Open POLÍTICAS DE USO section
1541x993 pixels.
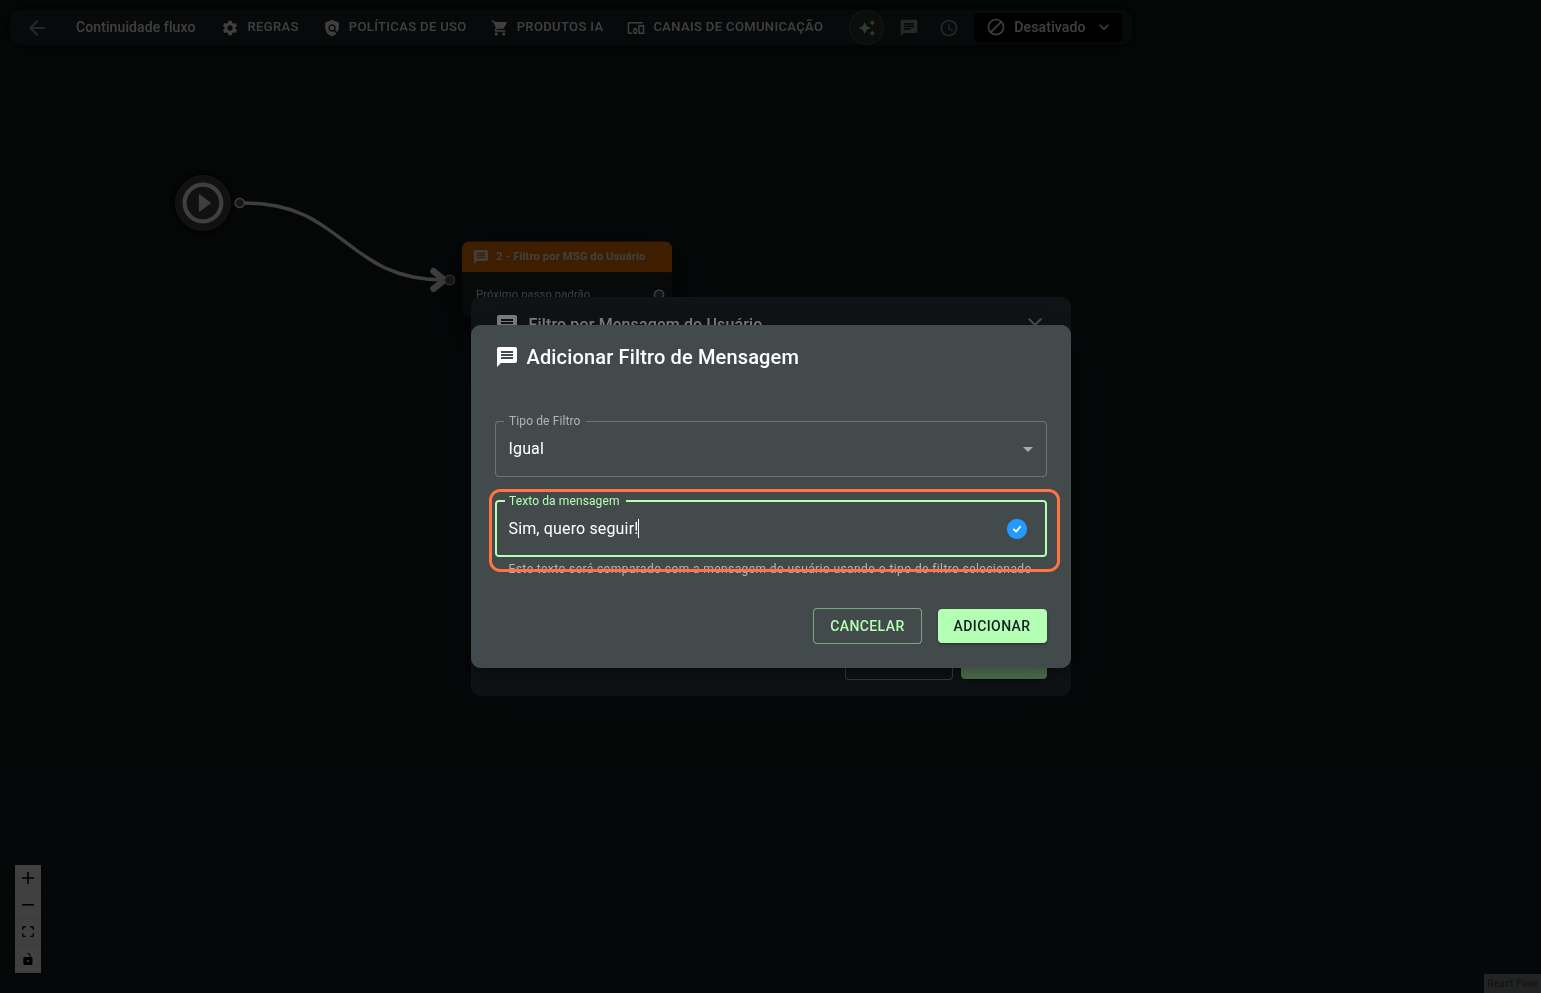pyautogui.click(x=395, y=27)
